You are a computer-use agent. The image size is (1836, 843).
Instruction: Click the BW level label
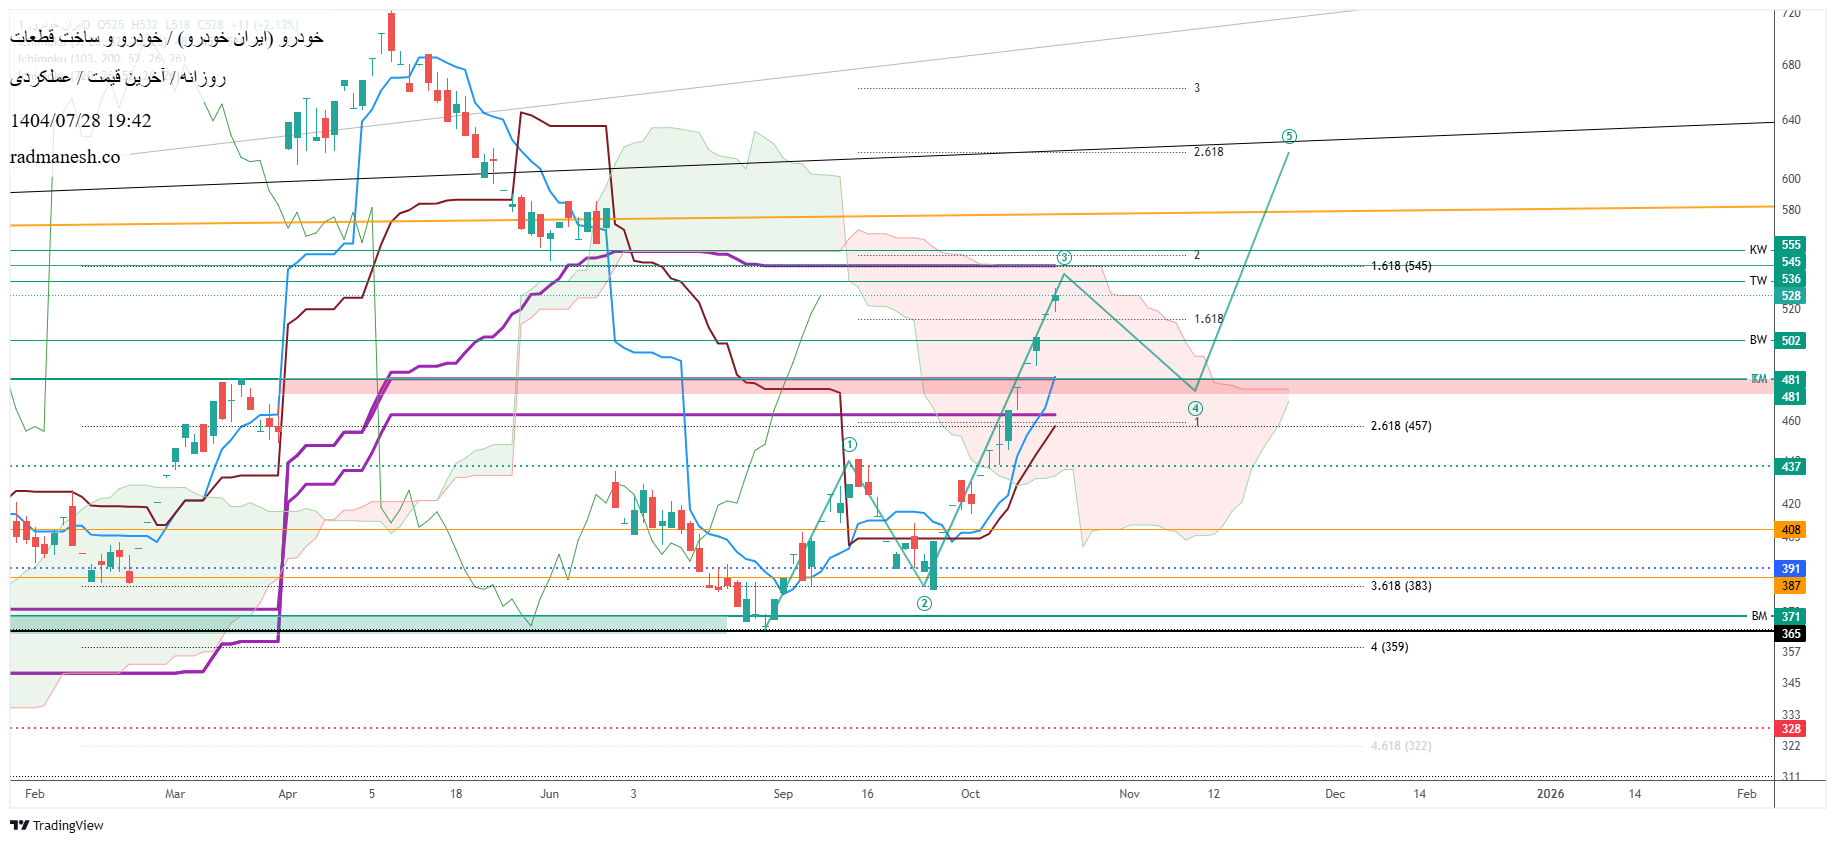(x=1757, y=340)
